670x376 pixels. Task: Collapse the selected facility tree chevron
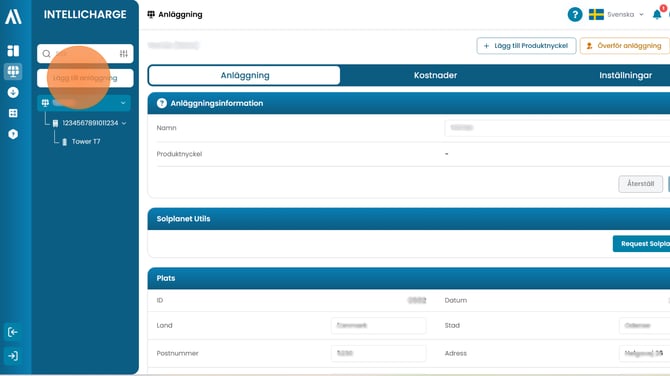point(123,103)
